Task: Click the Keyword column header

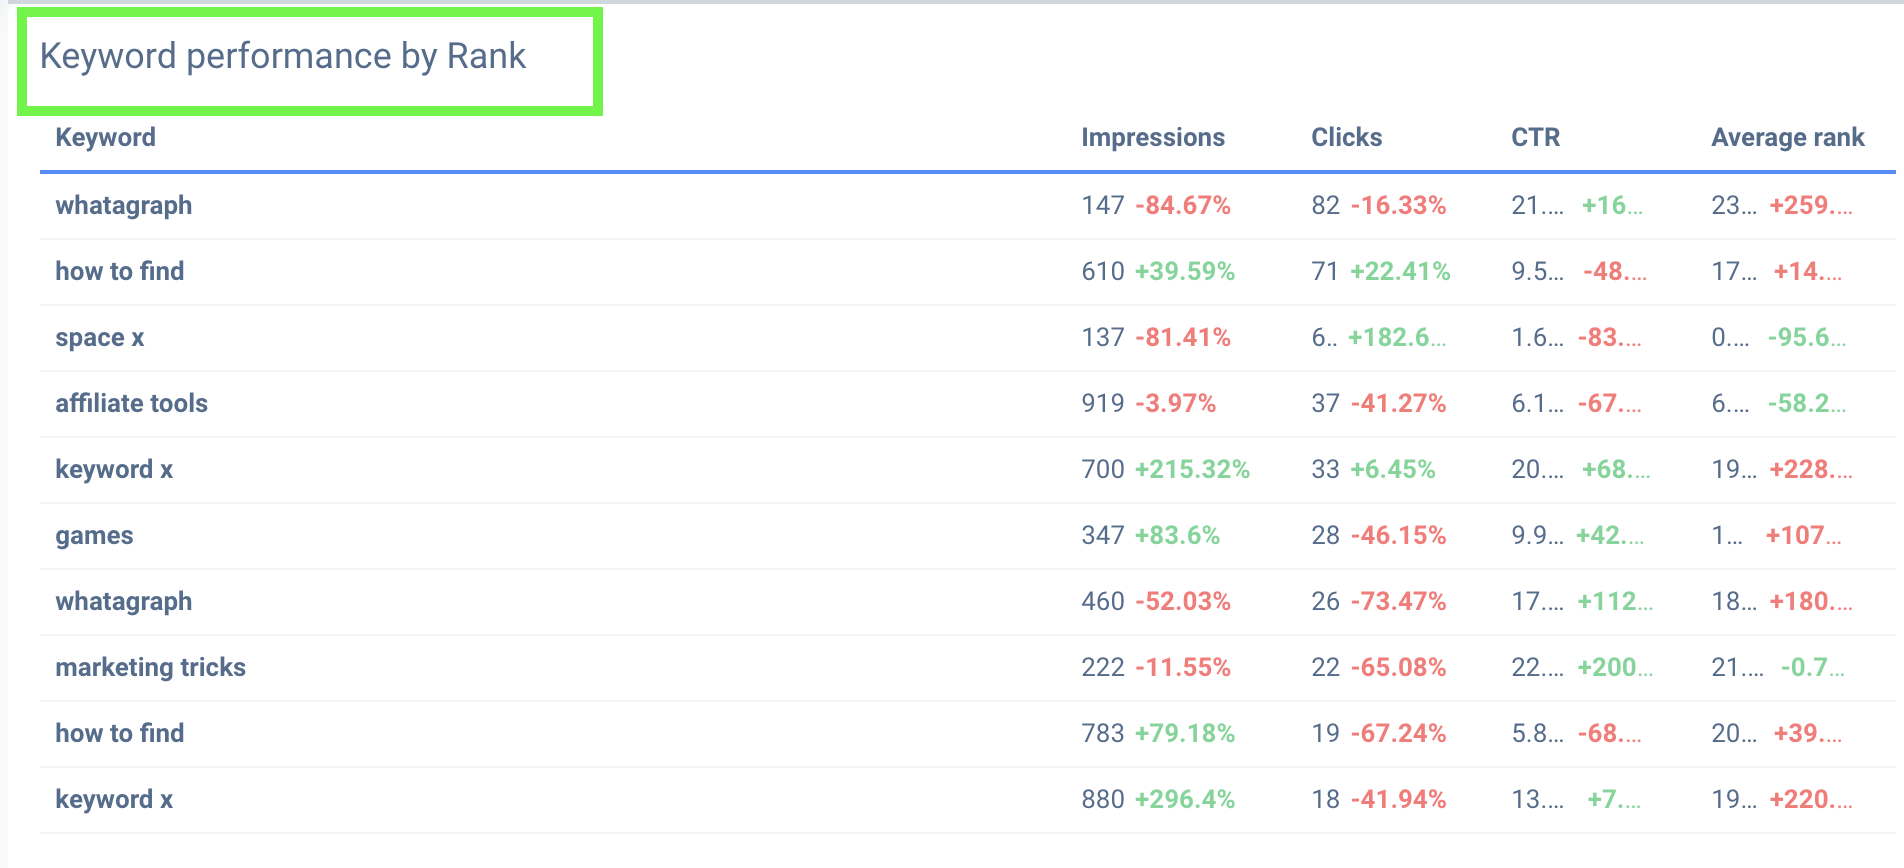Action: click(x=106, y=137)
